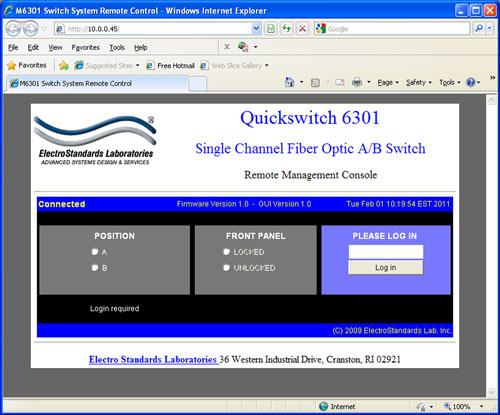500x415 pixels.
Task: Open the Help menu
Action: pyautogui.click(x=141, y=47)
